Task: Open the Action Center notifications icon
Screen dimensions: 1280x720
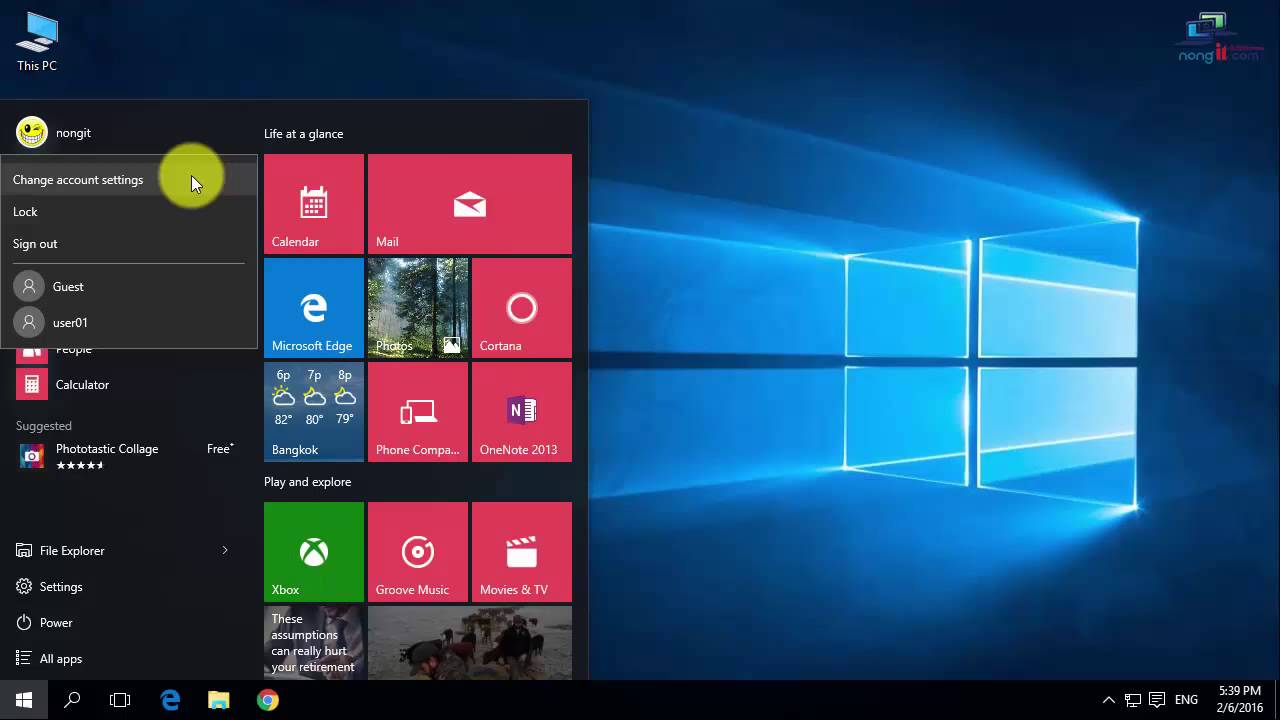Action: 1157,700
